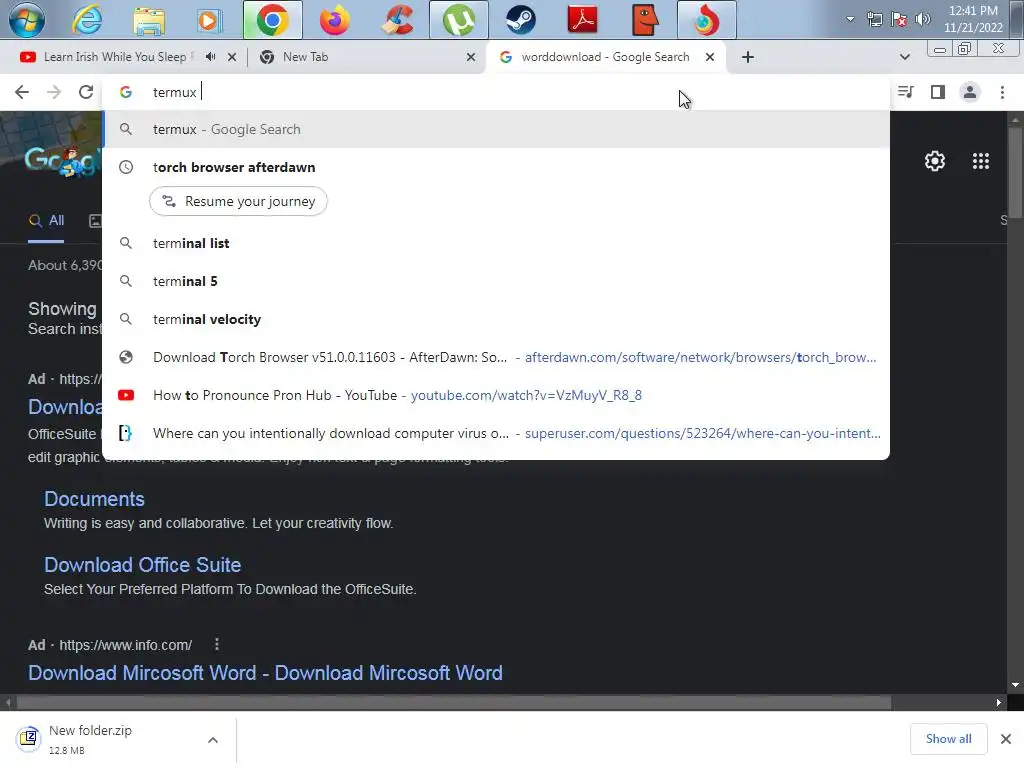Screen dimensions: 1024x768
Task: Open Download Mircosoft Word ad link
Action: (x=265, y=673)
